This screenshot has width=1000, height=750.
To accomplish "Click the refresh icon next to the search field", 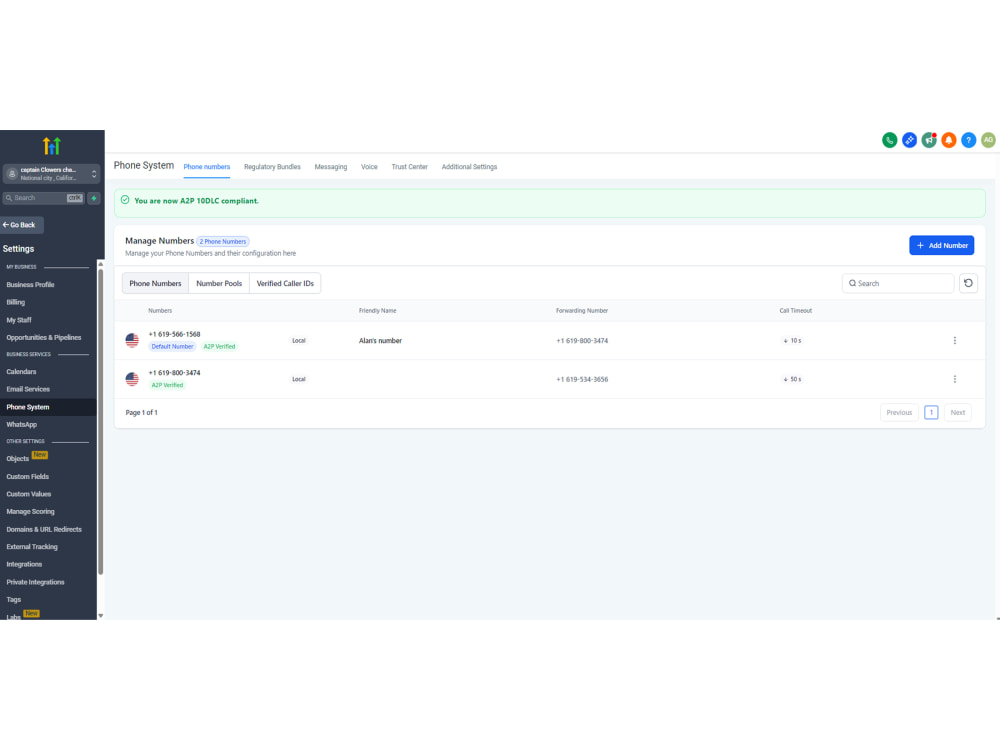I will (x=968, y=283).
